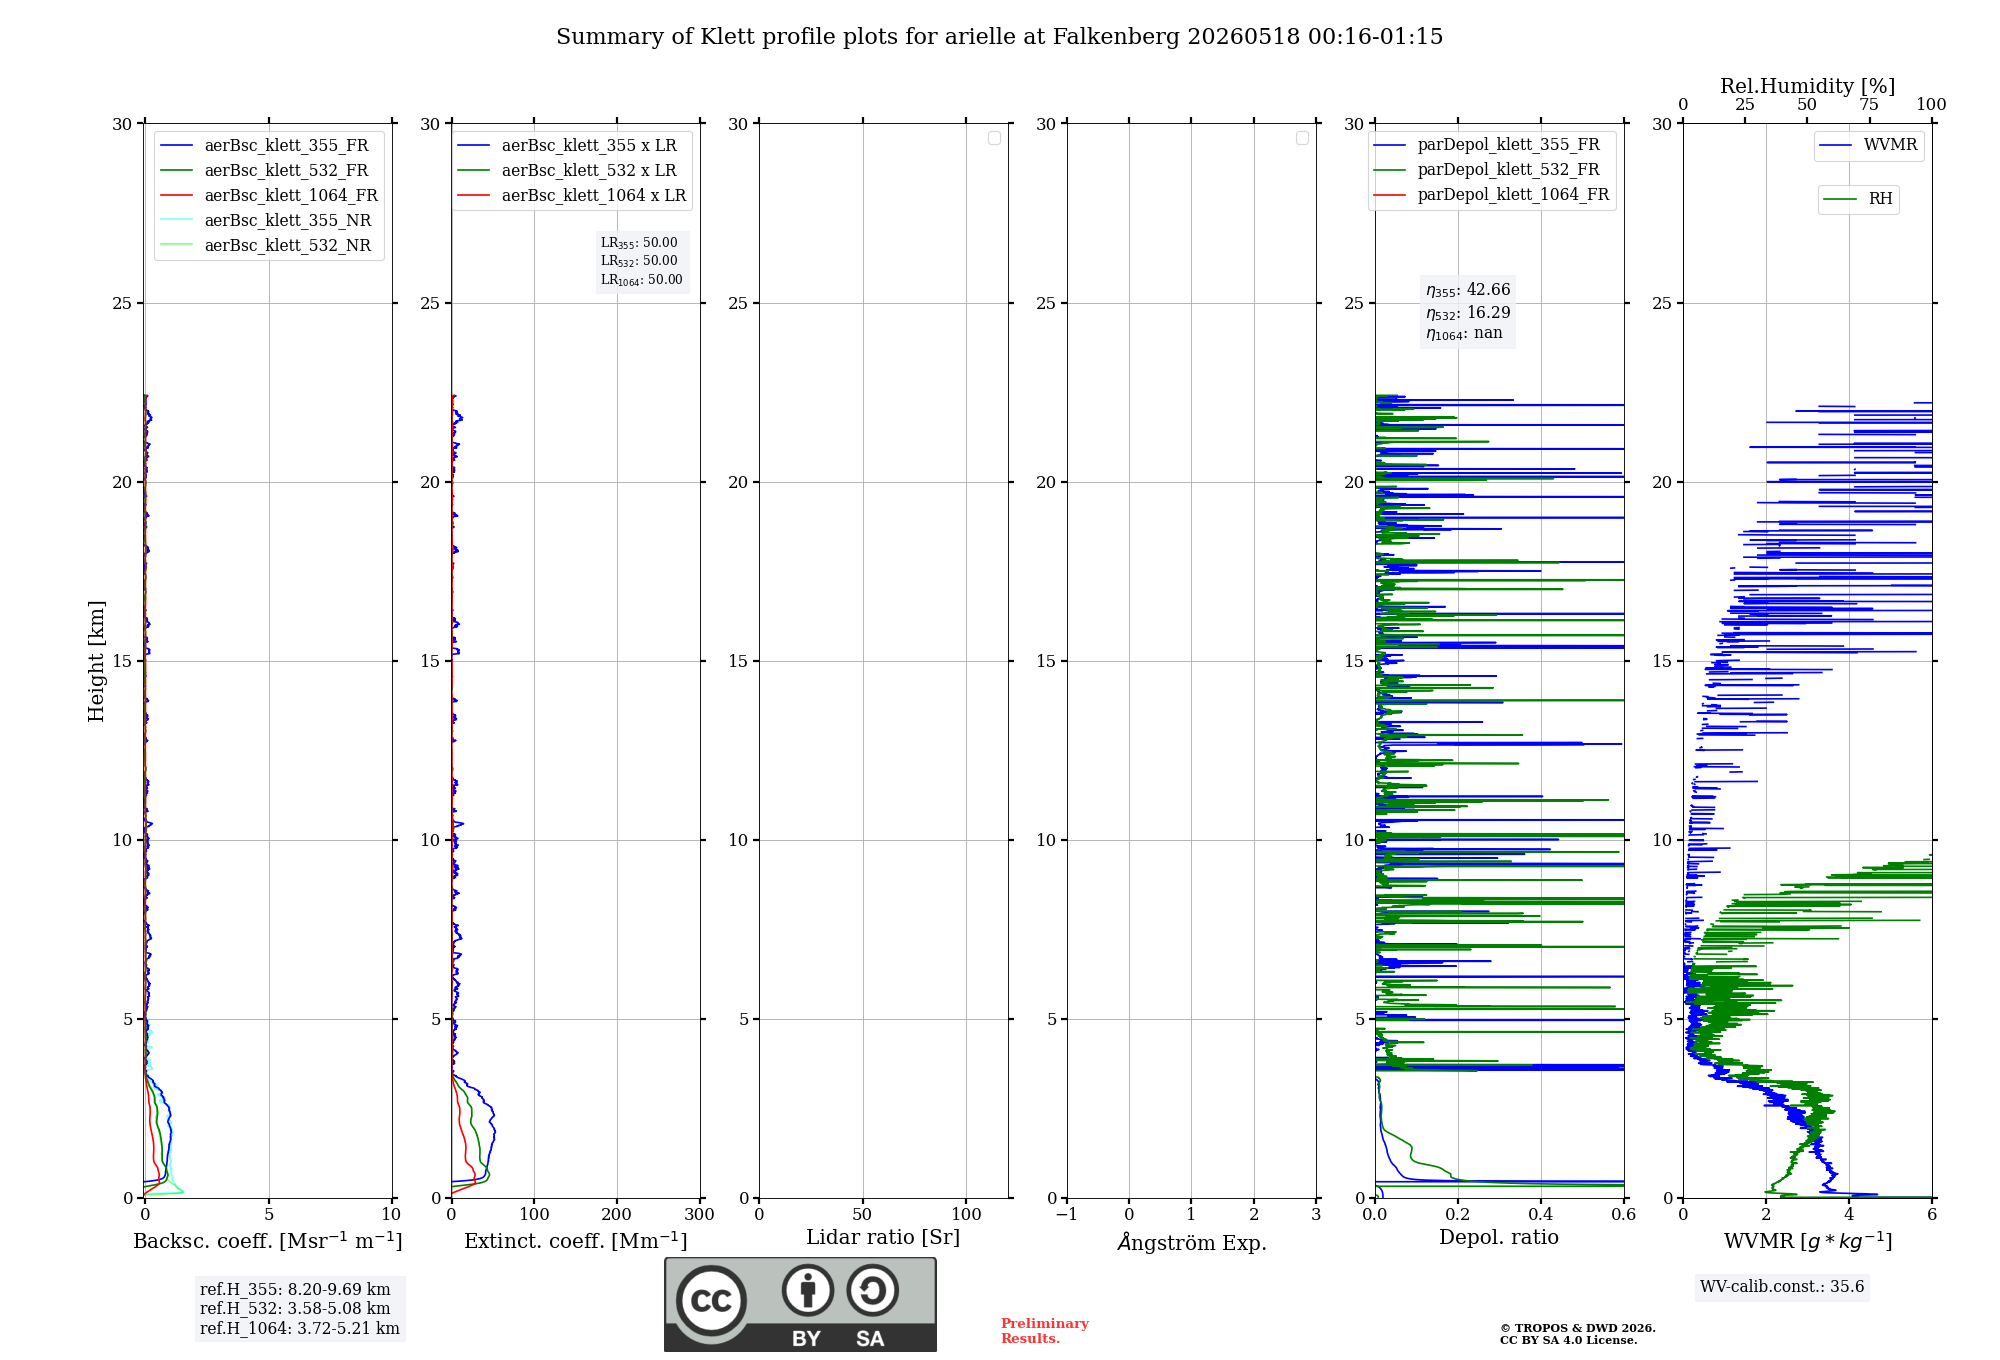
Task: Click the η355: 42.66 value
Action: (x=1468, y=290)
